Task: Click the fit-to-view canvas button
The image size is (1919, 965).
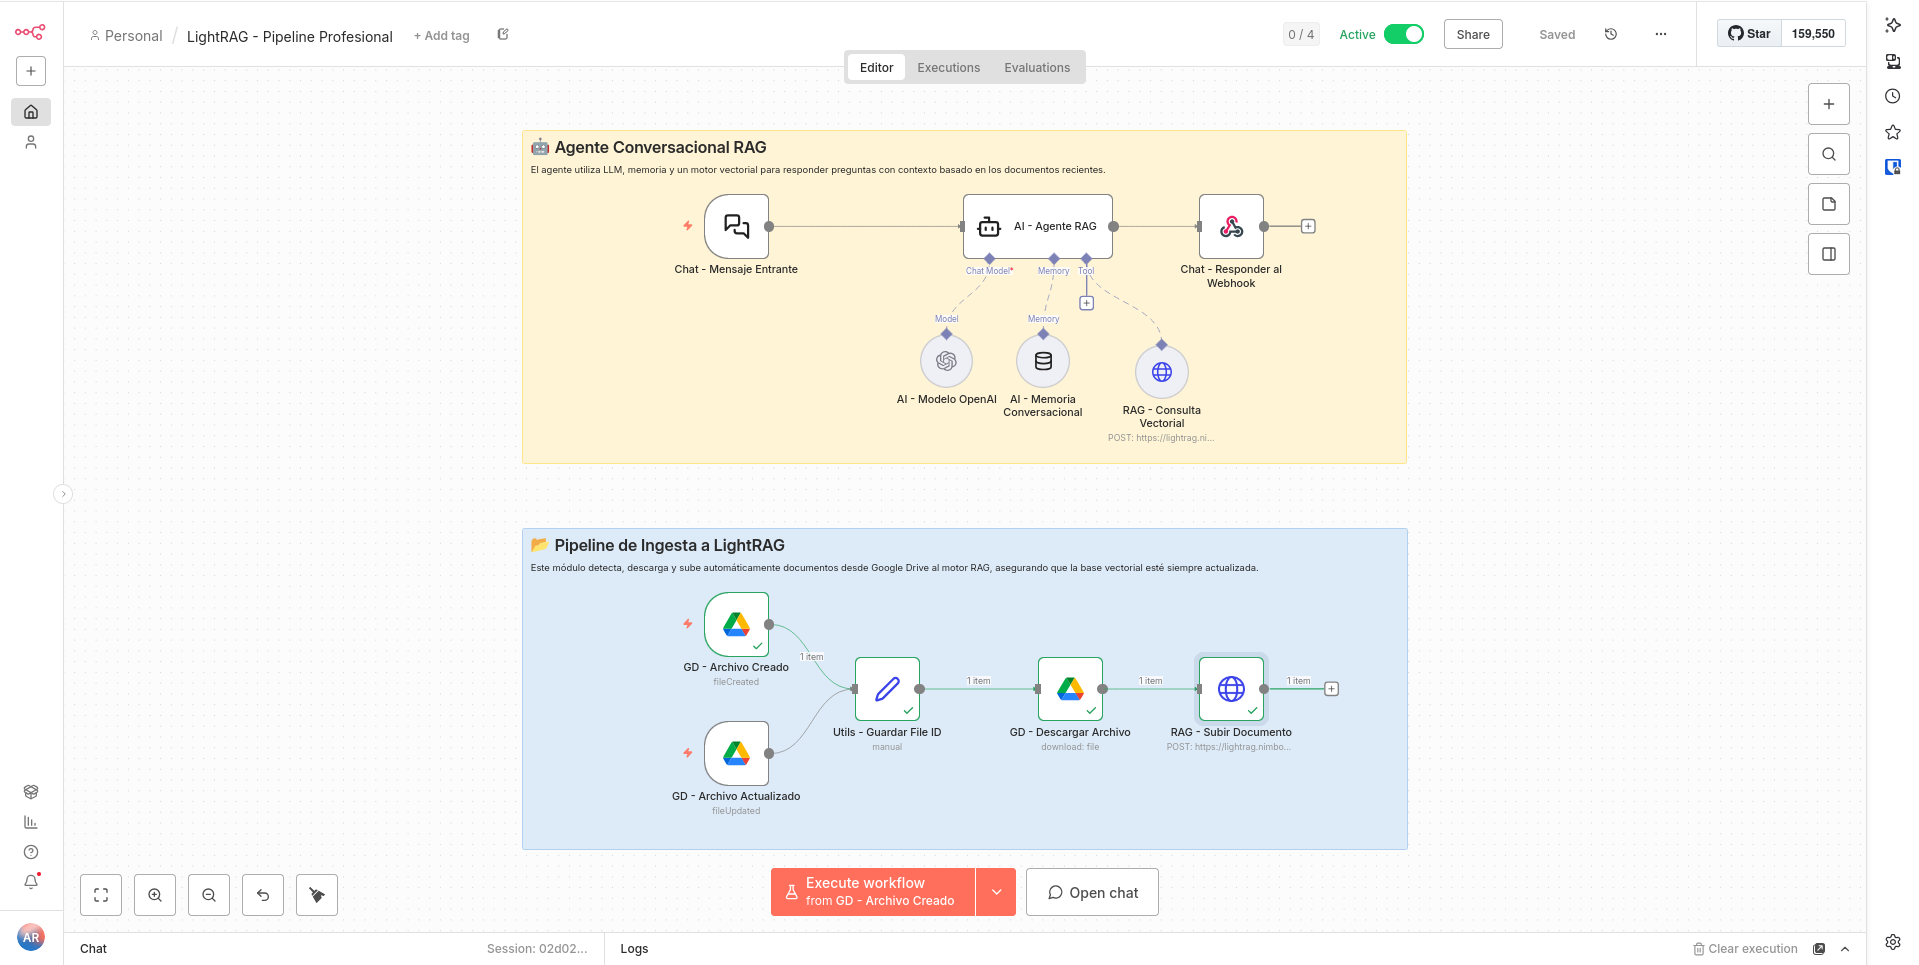Action: click(x=101, y=895)
